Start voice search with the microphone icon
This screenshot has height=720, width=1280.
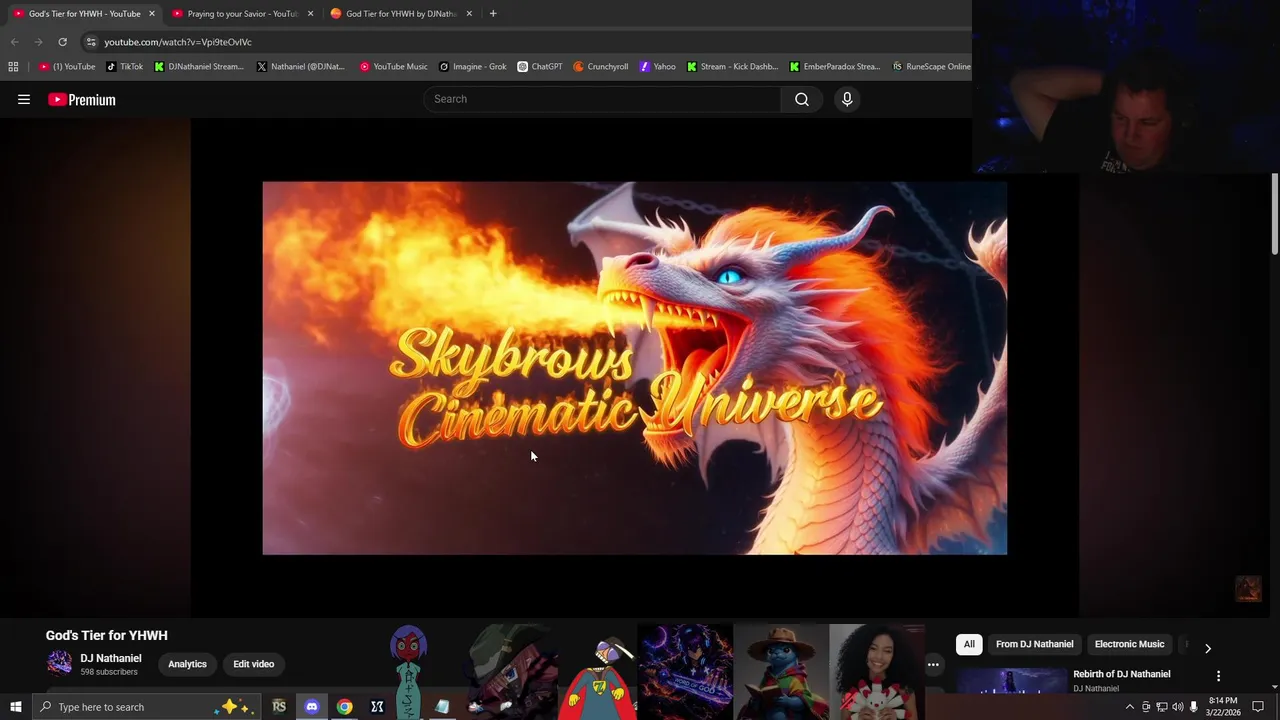pos(847,99)
